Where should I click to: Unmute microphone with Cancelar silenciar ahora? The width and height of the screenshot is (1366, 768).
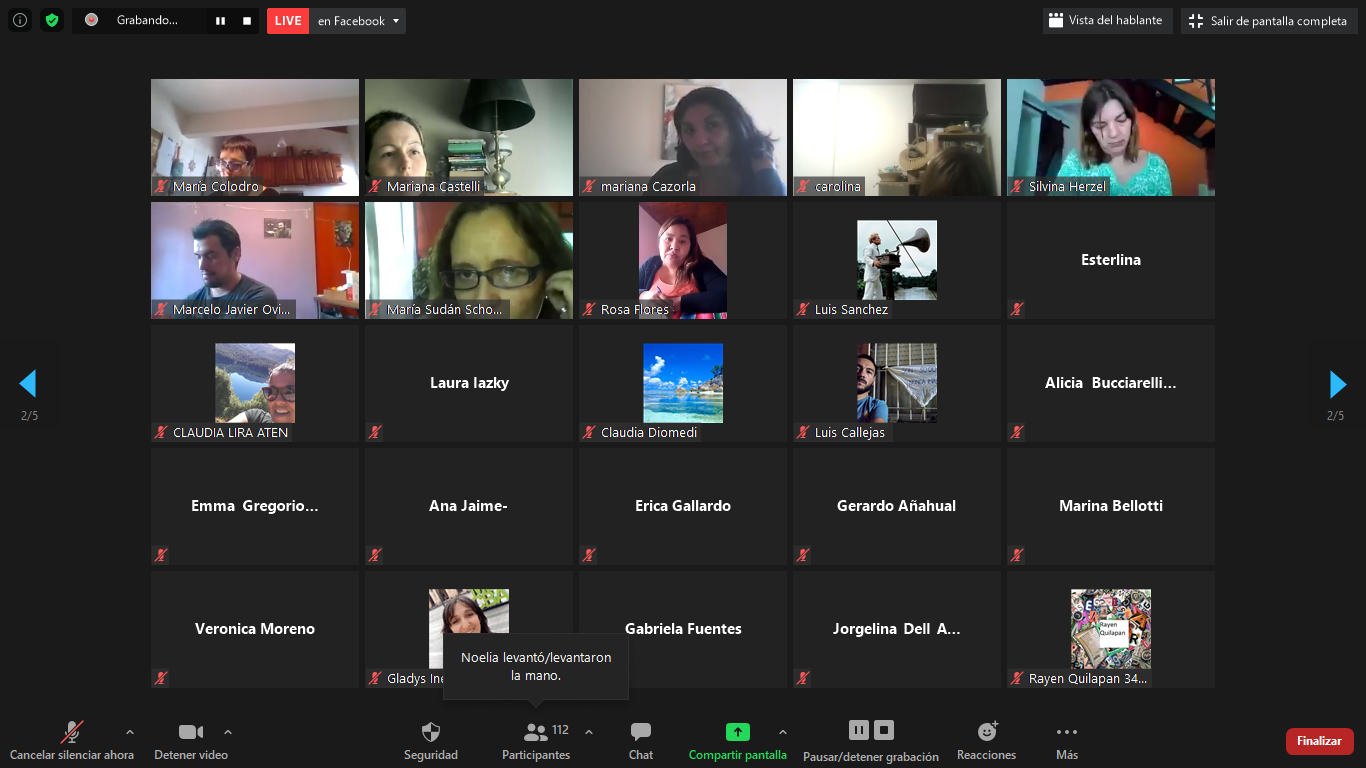(72, 740)
